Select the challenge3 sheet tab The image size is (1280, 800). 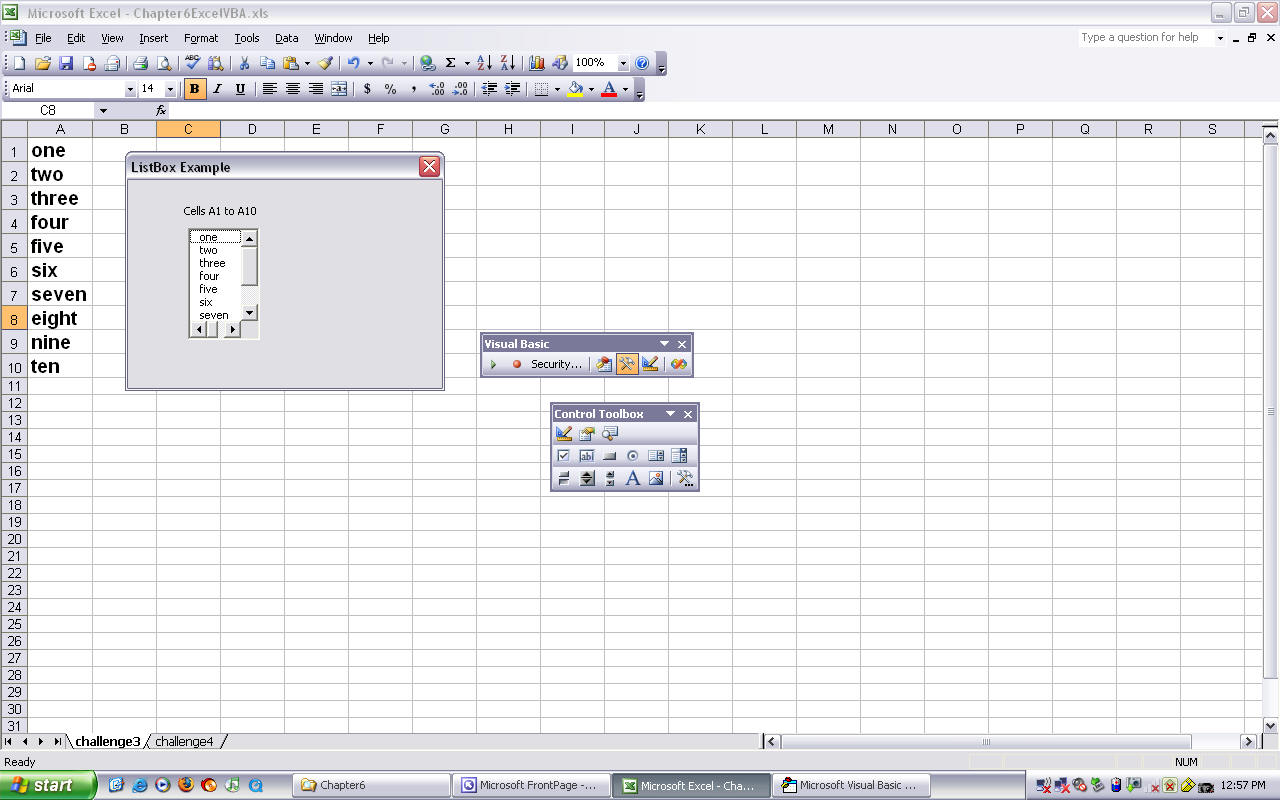coord(108,741)
